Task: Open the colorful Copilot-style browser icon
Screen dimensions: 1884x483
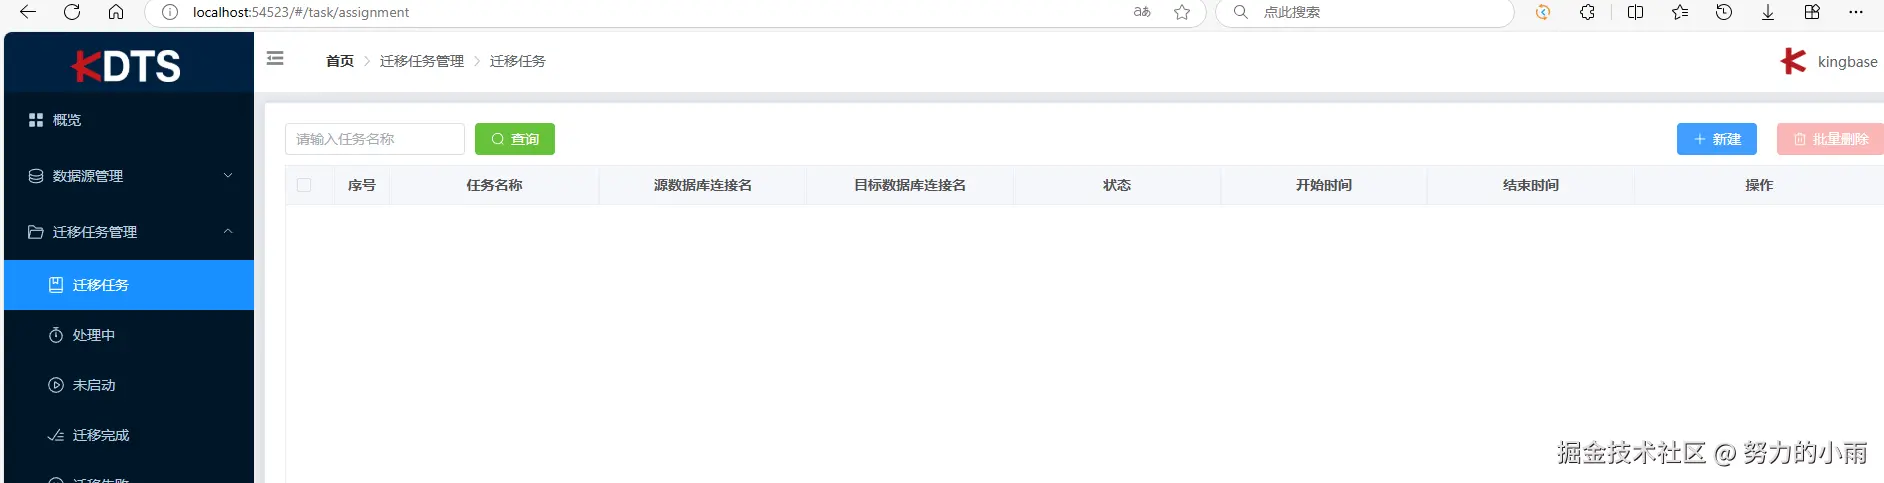Action: click(1543, 12)
